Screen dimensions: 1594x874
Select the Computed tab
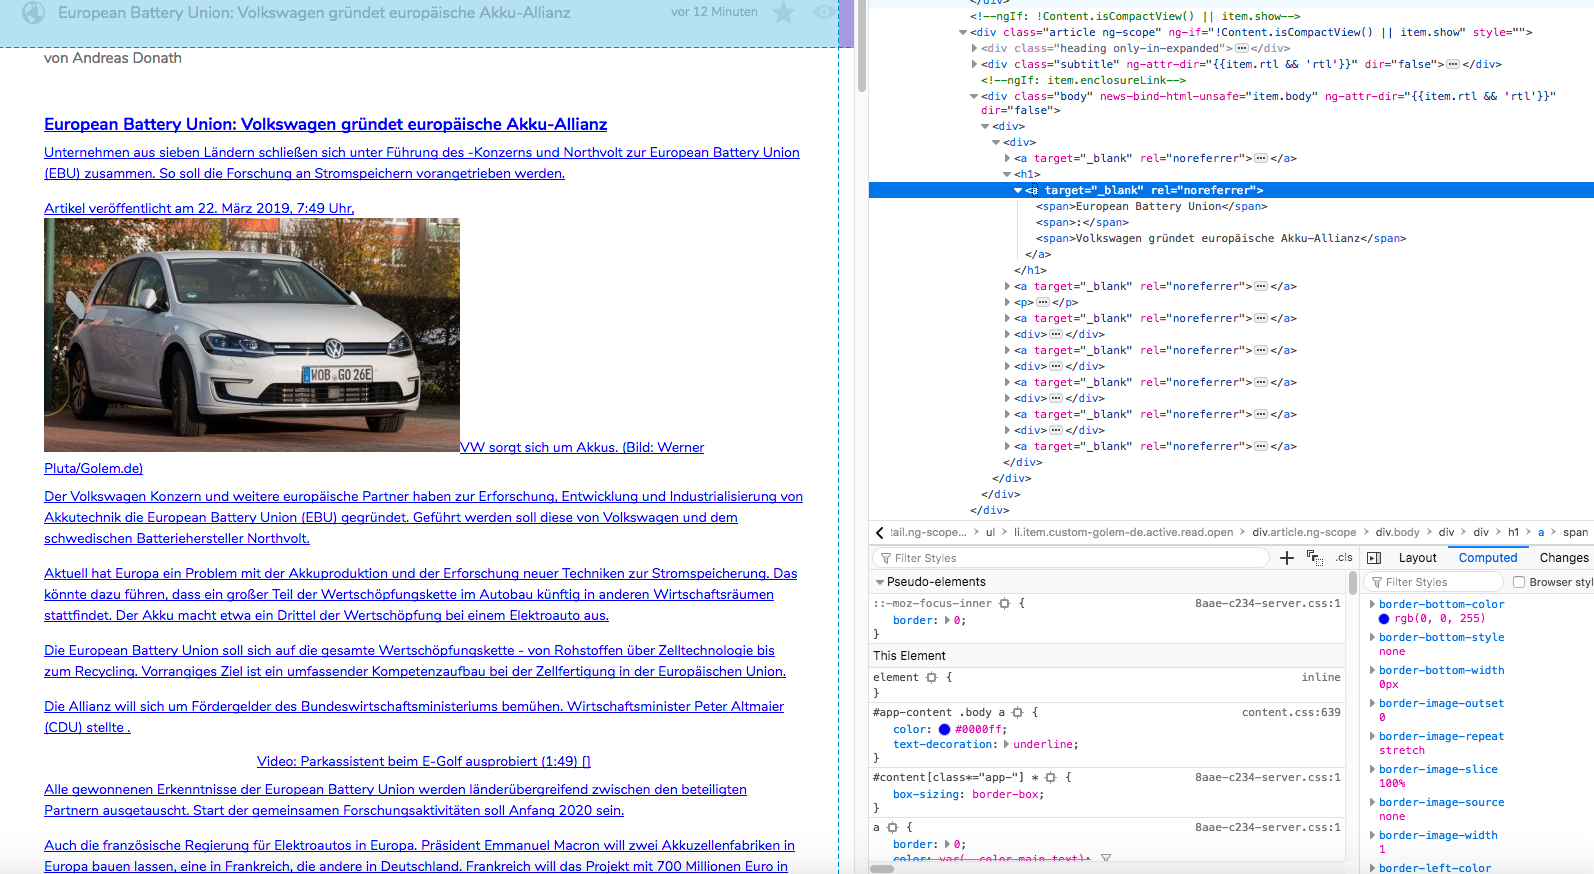tap(1487, 558)
